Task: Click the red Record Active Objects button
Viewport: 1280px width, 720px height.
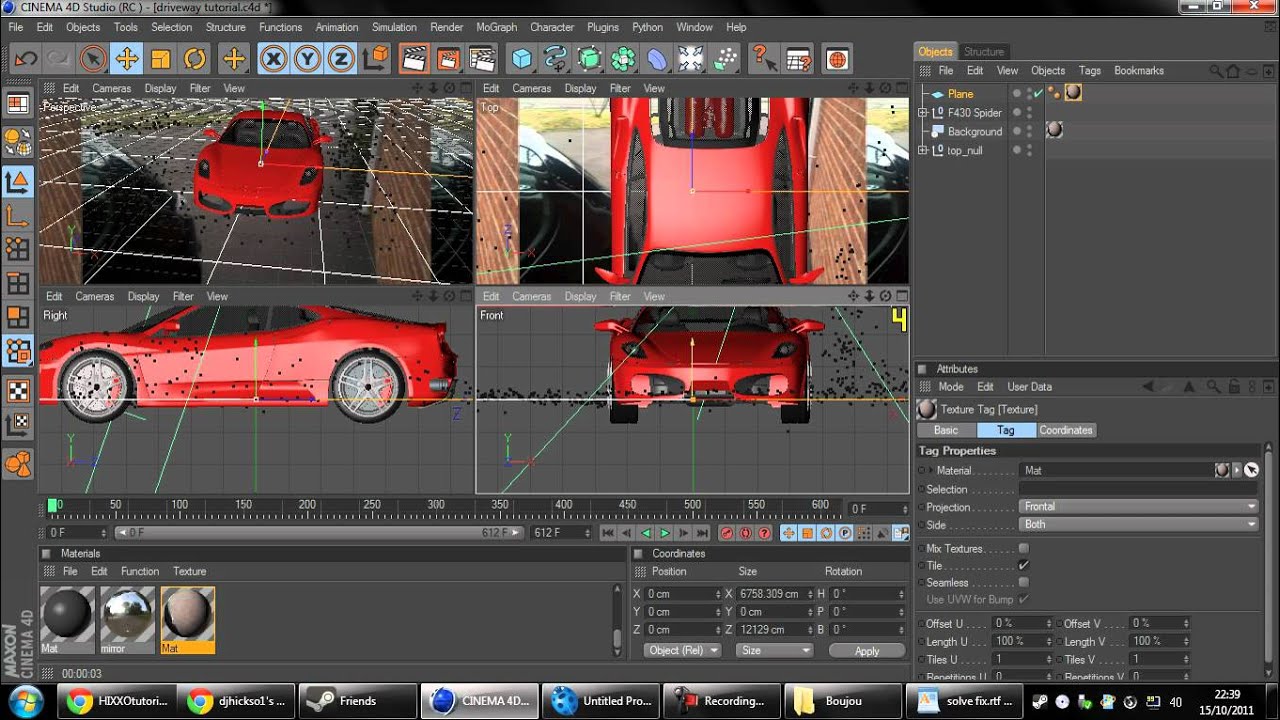Action: coord(727,534)
